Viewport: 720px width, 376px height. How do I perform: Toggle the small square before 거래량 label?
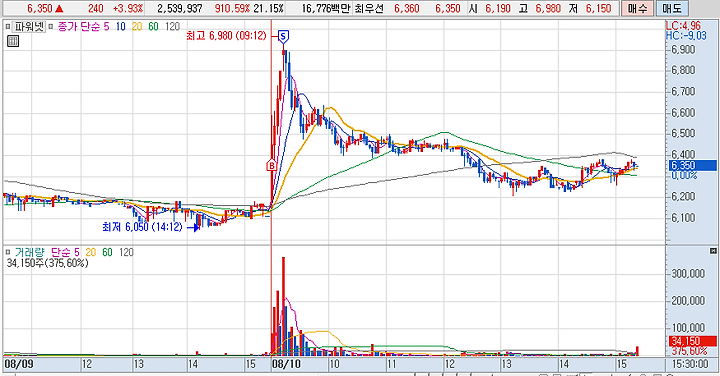7,252
